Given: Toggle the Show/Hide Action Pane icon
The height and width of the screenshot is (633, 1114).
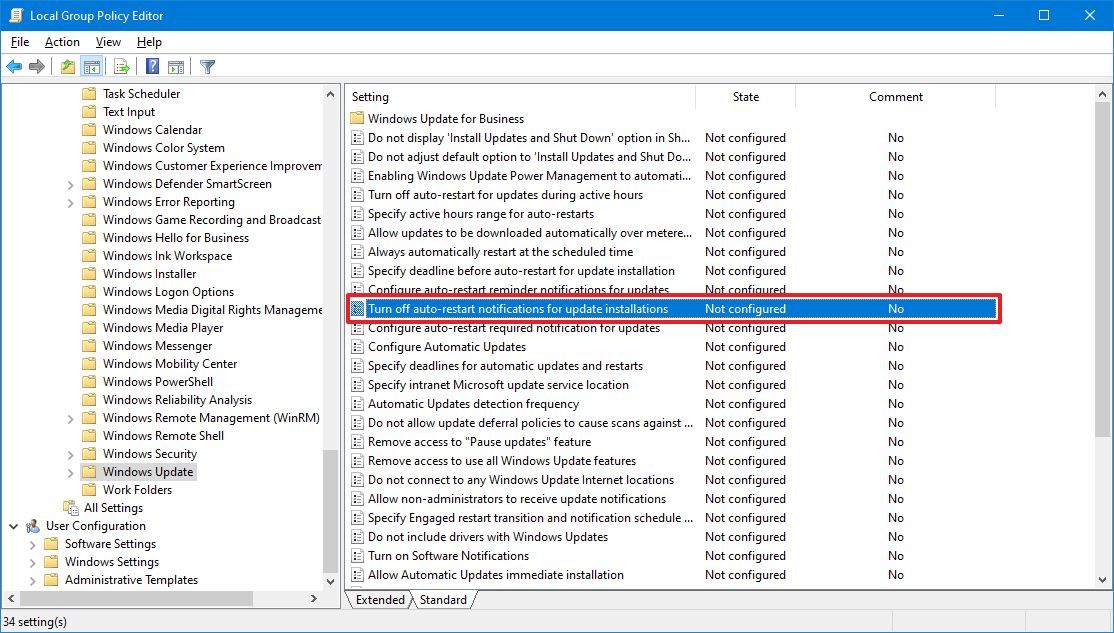Looking at the screenshot, I should [177, 66].
